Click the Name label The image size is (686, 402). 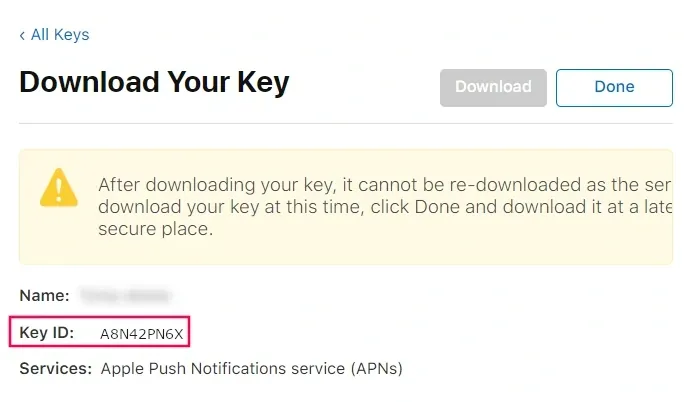44,296
